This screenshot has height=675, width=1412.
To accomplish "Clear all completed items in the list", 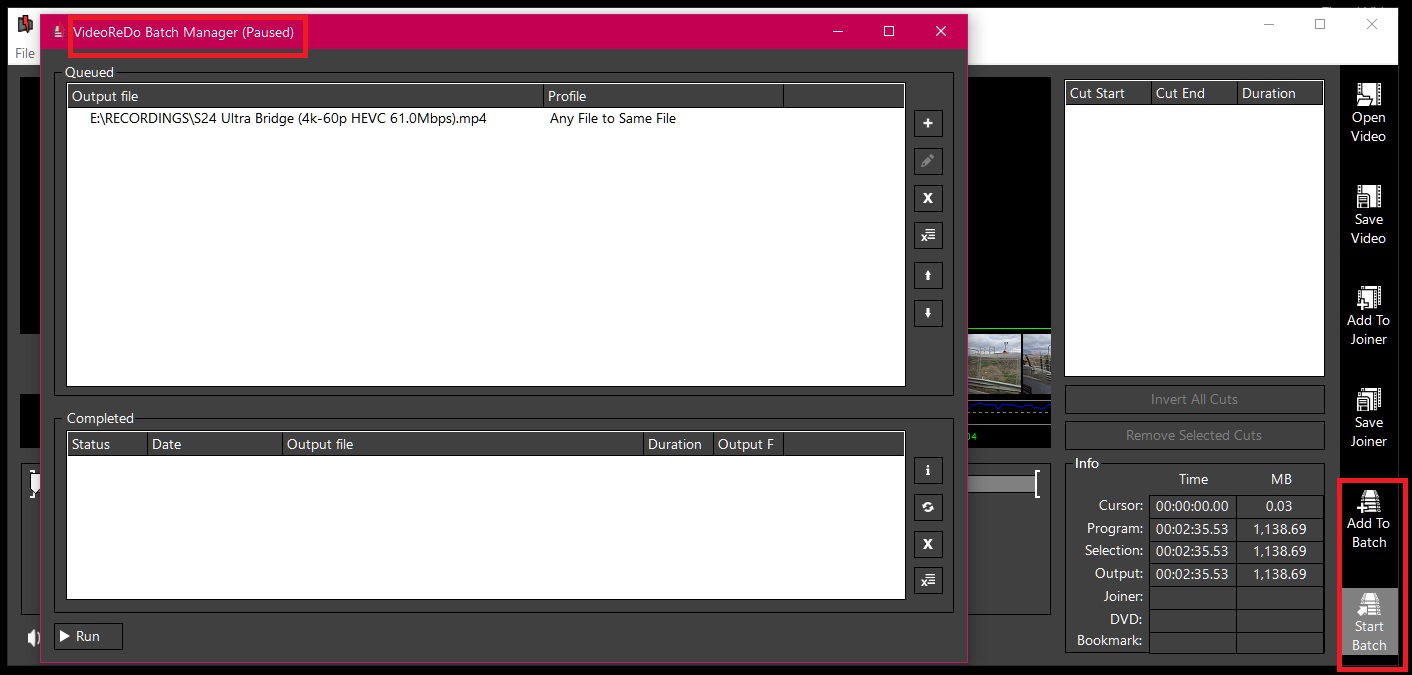I will (928, 580).
